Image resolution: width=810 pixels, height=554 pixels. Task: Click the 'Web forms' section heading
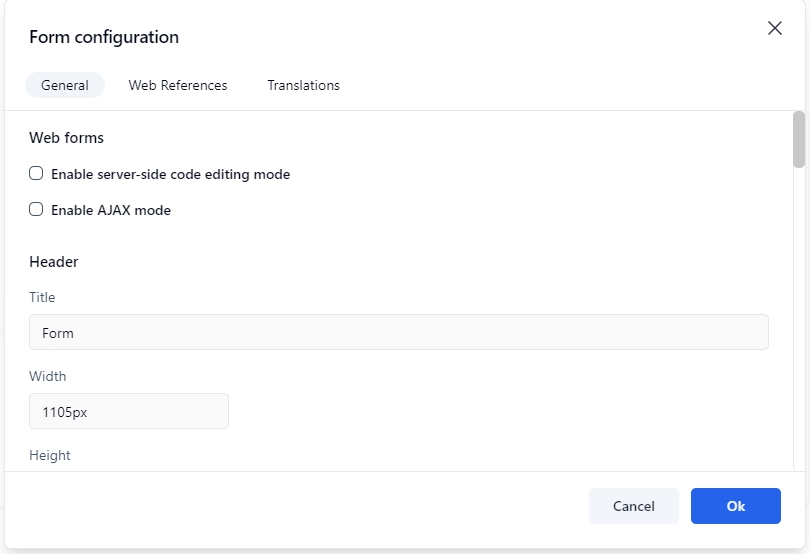(x=66, y=137)
